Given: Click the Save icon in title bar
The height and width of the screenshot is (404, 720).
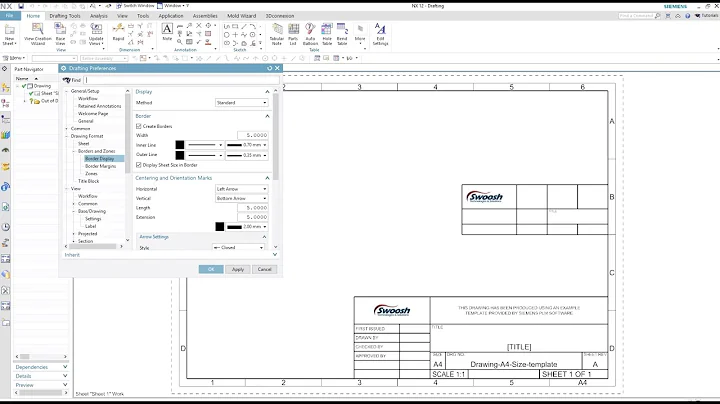Looking at the screenshot, I should 21,6.
